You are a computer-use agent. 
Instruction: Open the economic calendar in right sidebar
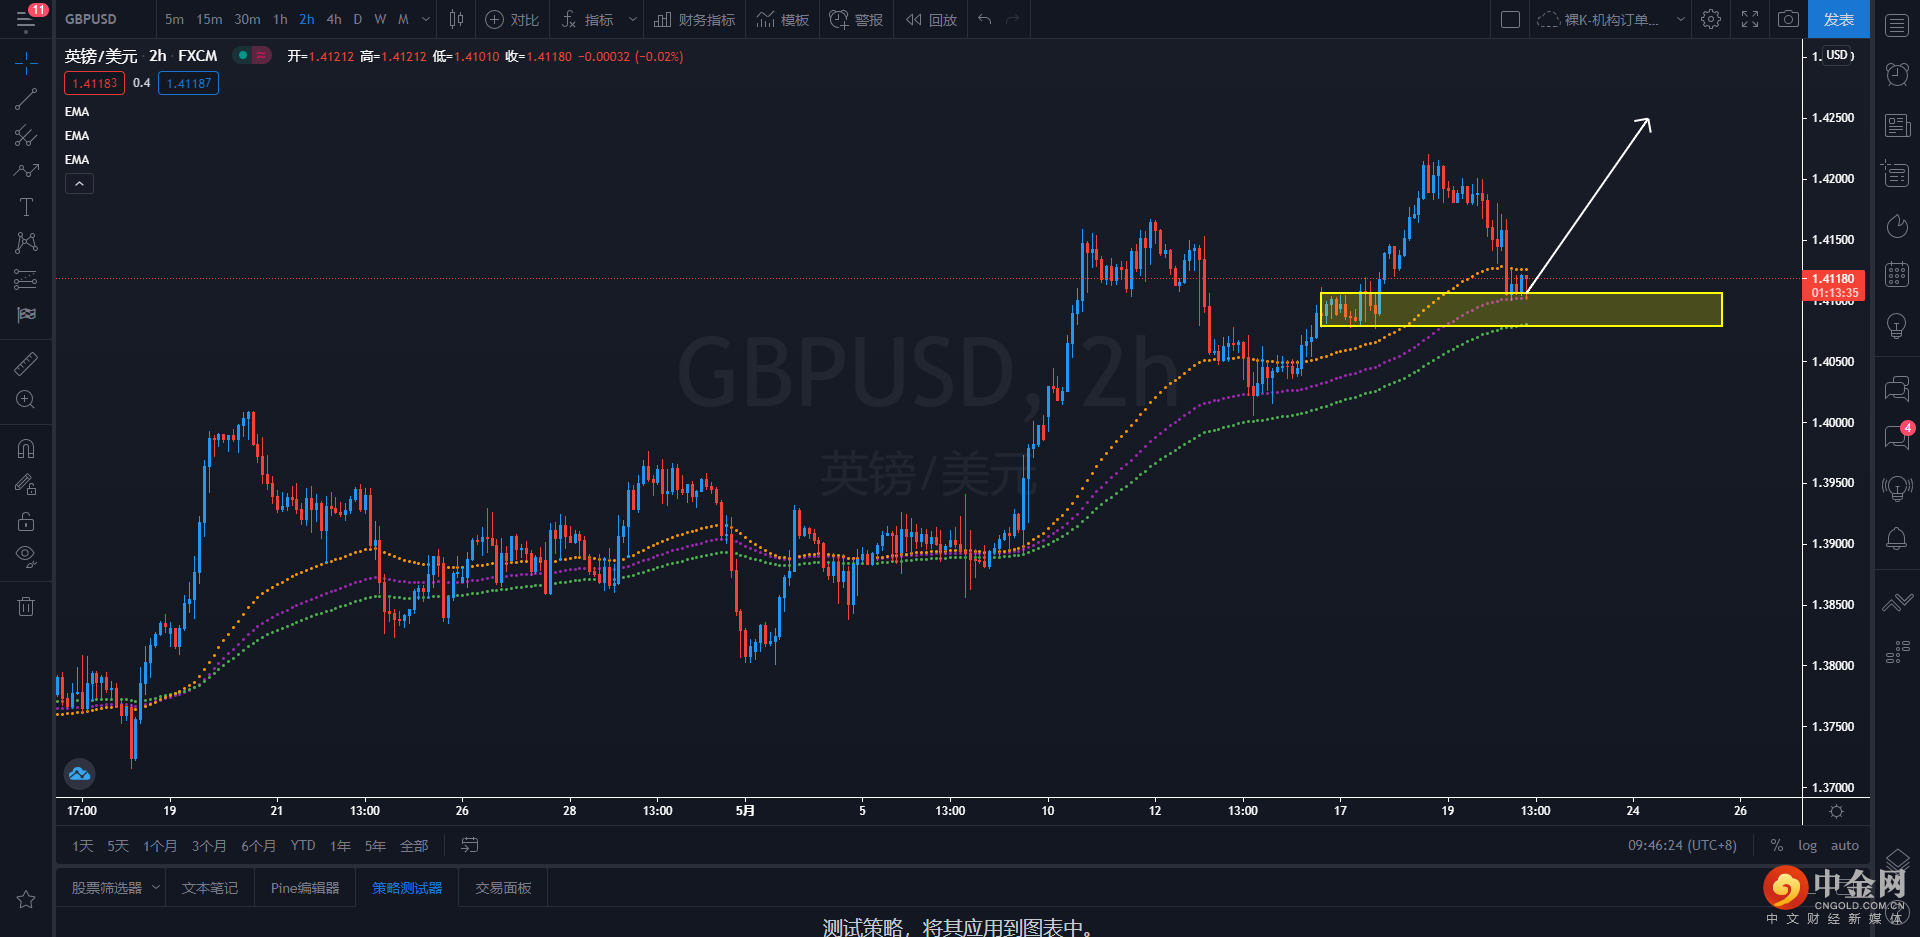pos(1897,274)
